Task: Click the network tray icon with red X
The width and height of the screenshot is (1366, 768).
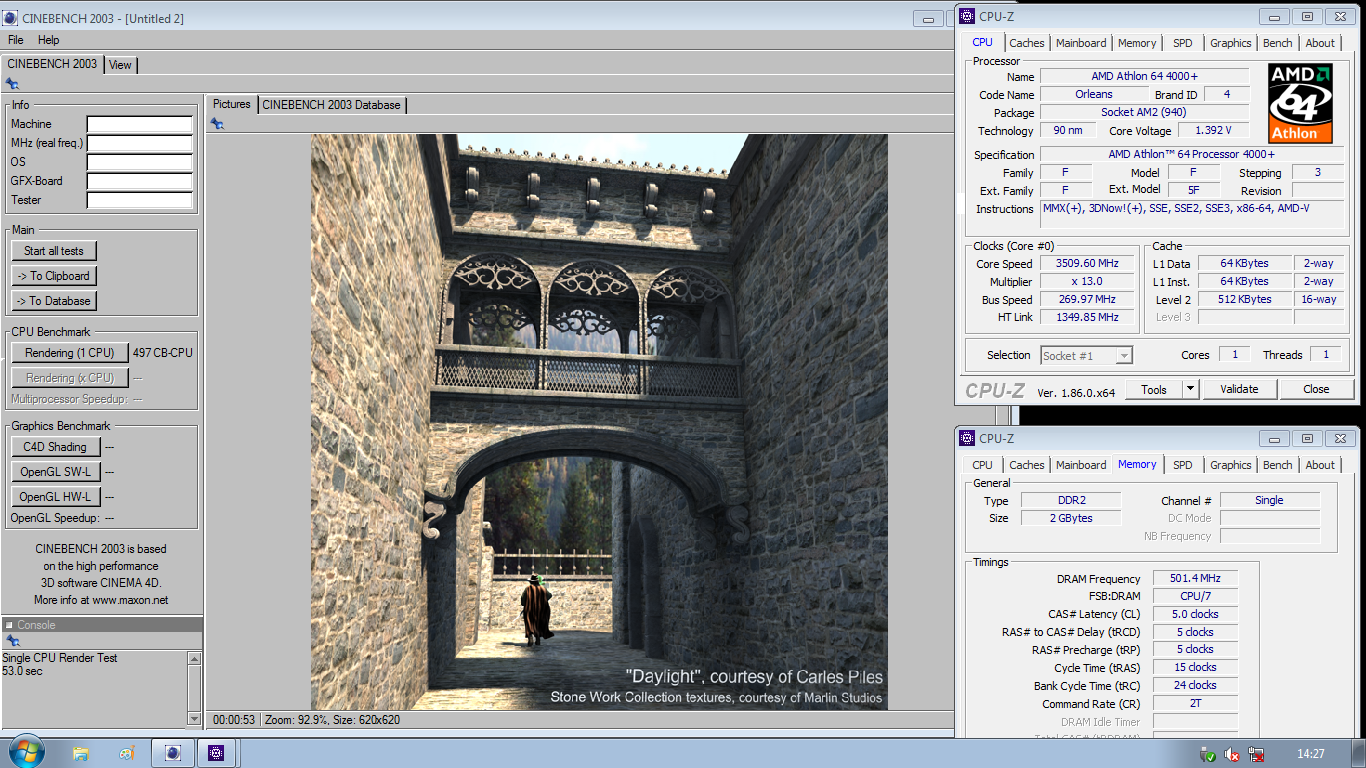Action: pos(1256,754)
